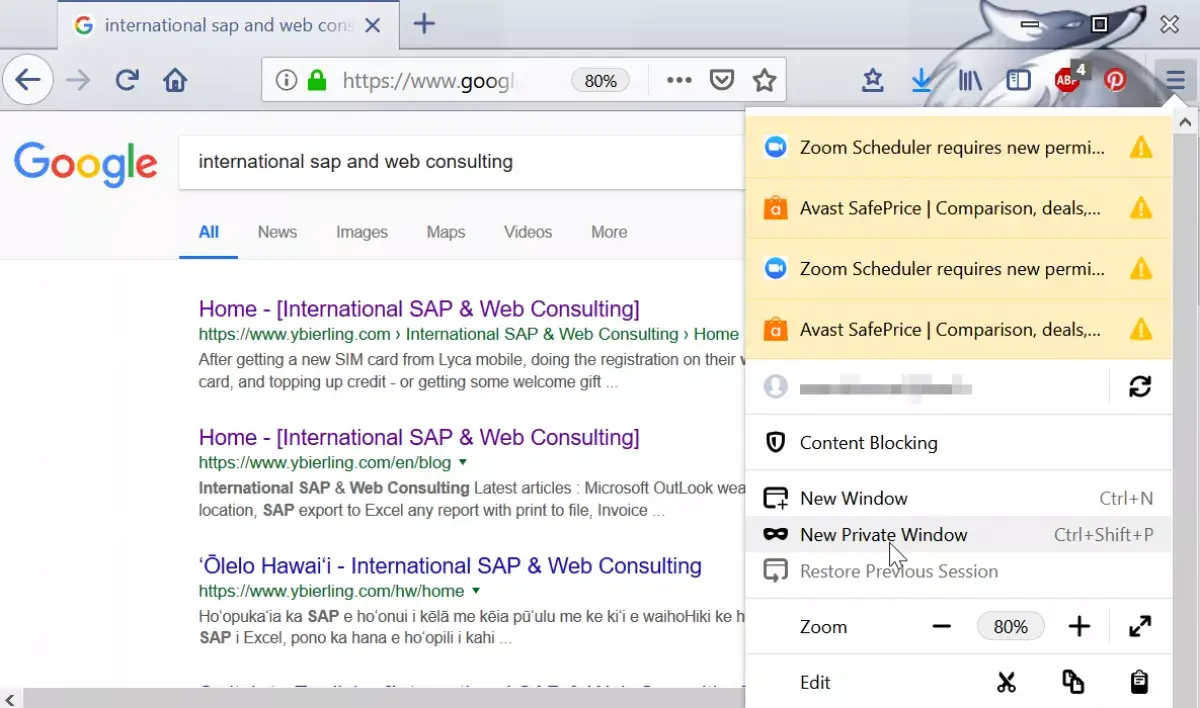Open a new tab with the plus button
This screenshot has height=708, width=1200.
(424, 24)
